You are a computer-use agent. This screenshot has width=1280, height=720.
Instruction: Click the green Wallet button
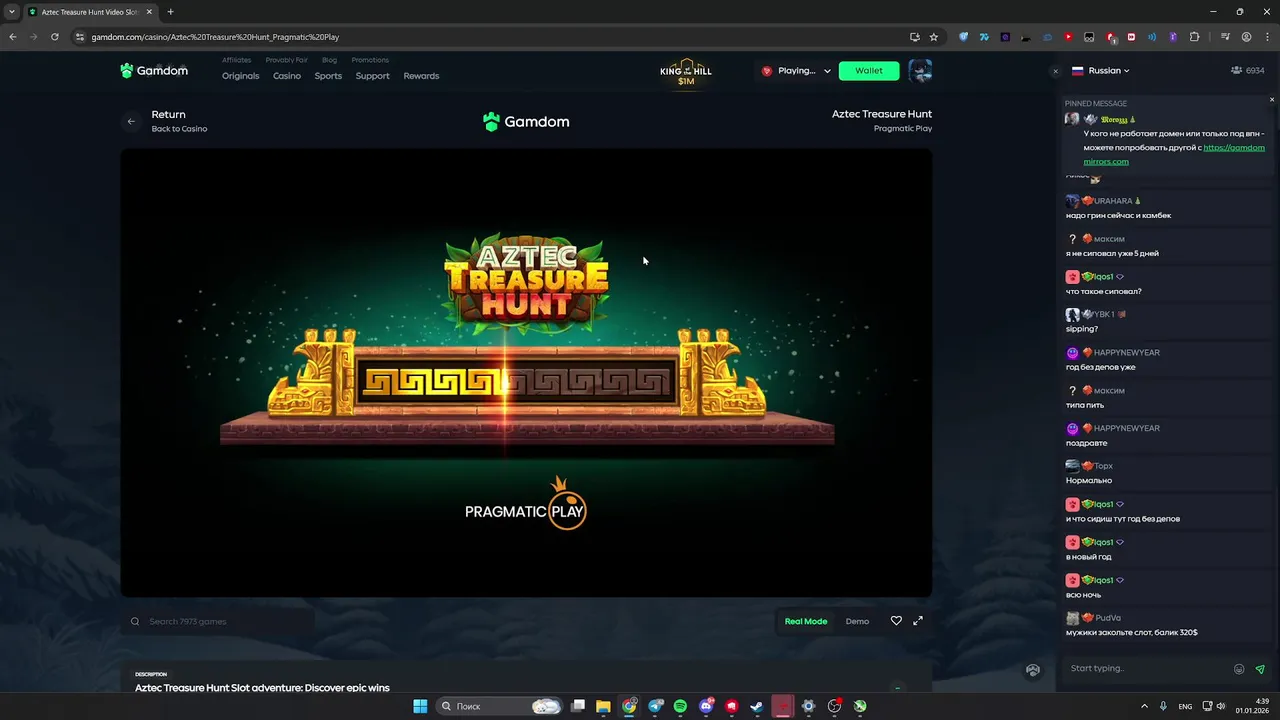coord(869,71)
